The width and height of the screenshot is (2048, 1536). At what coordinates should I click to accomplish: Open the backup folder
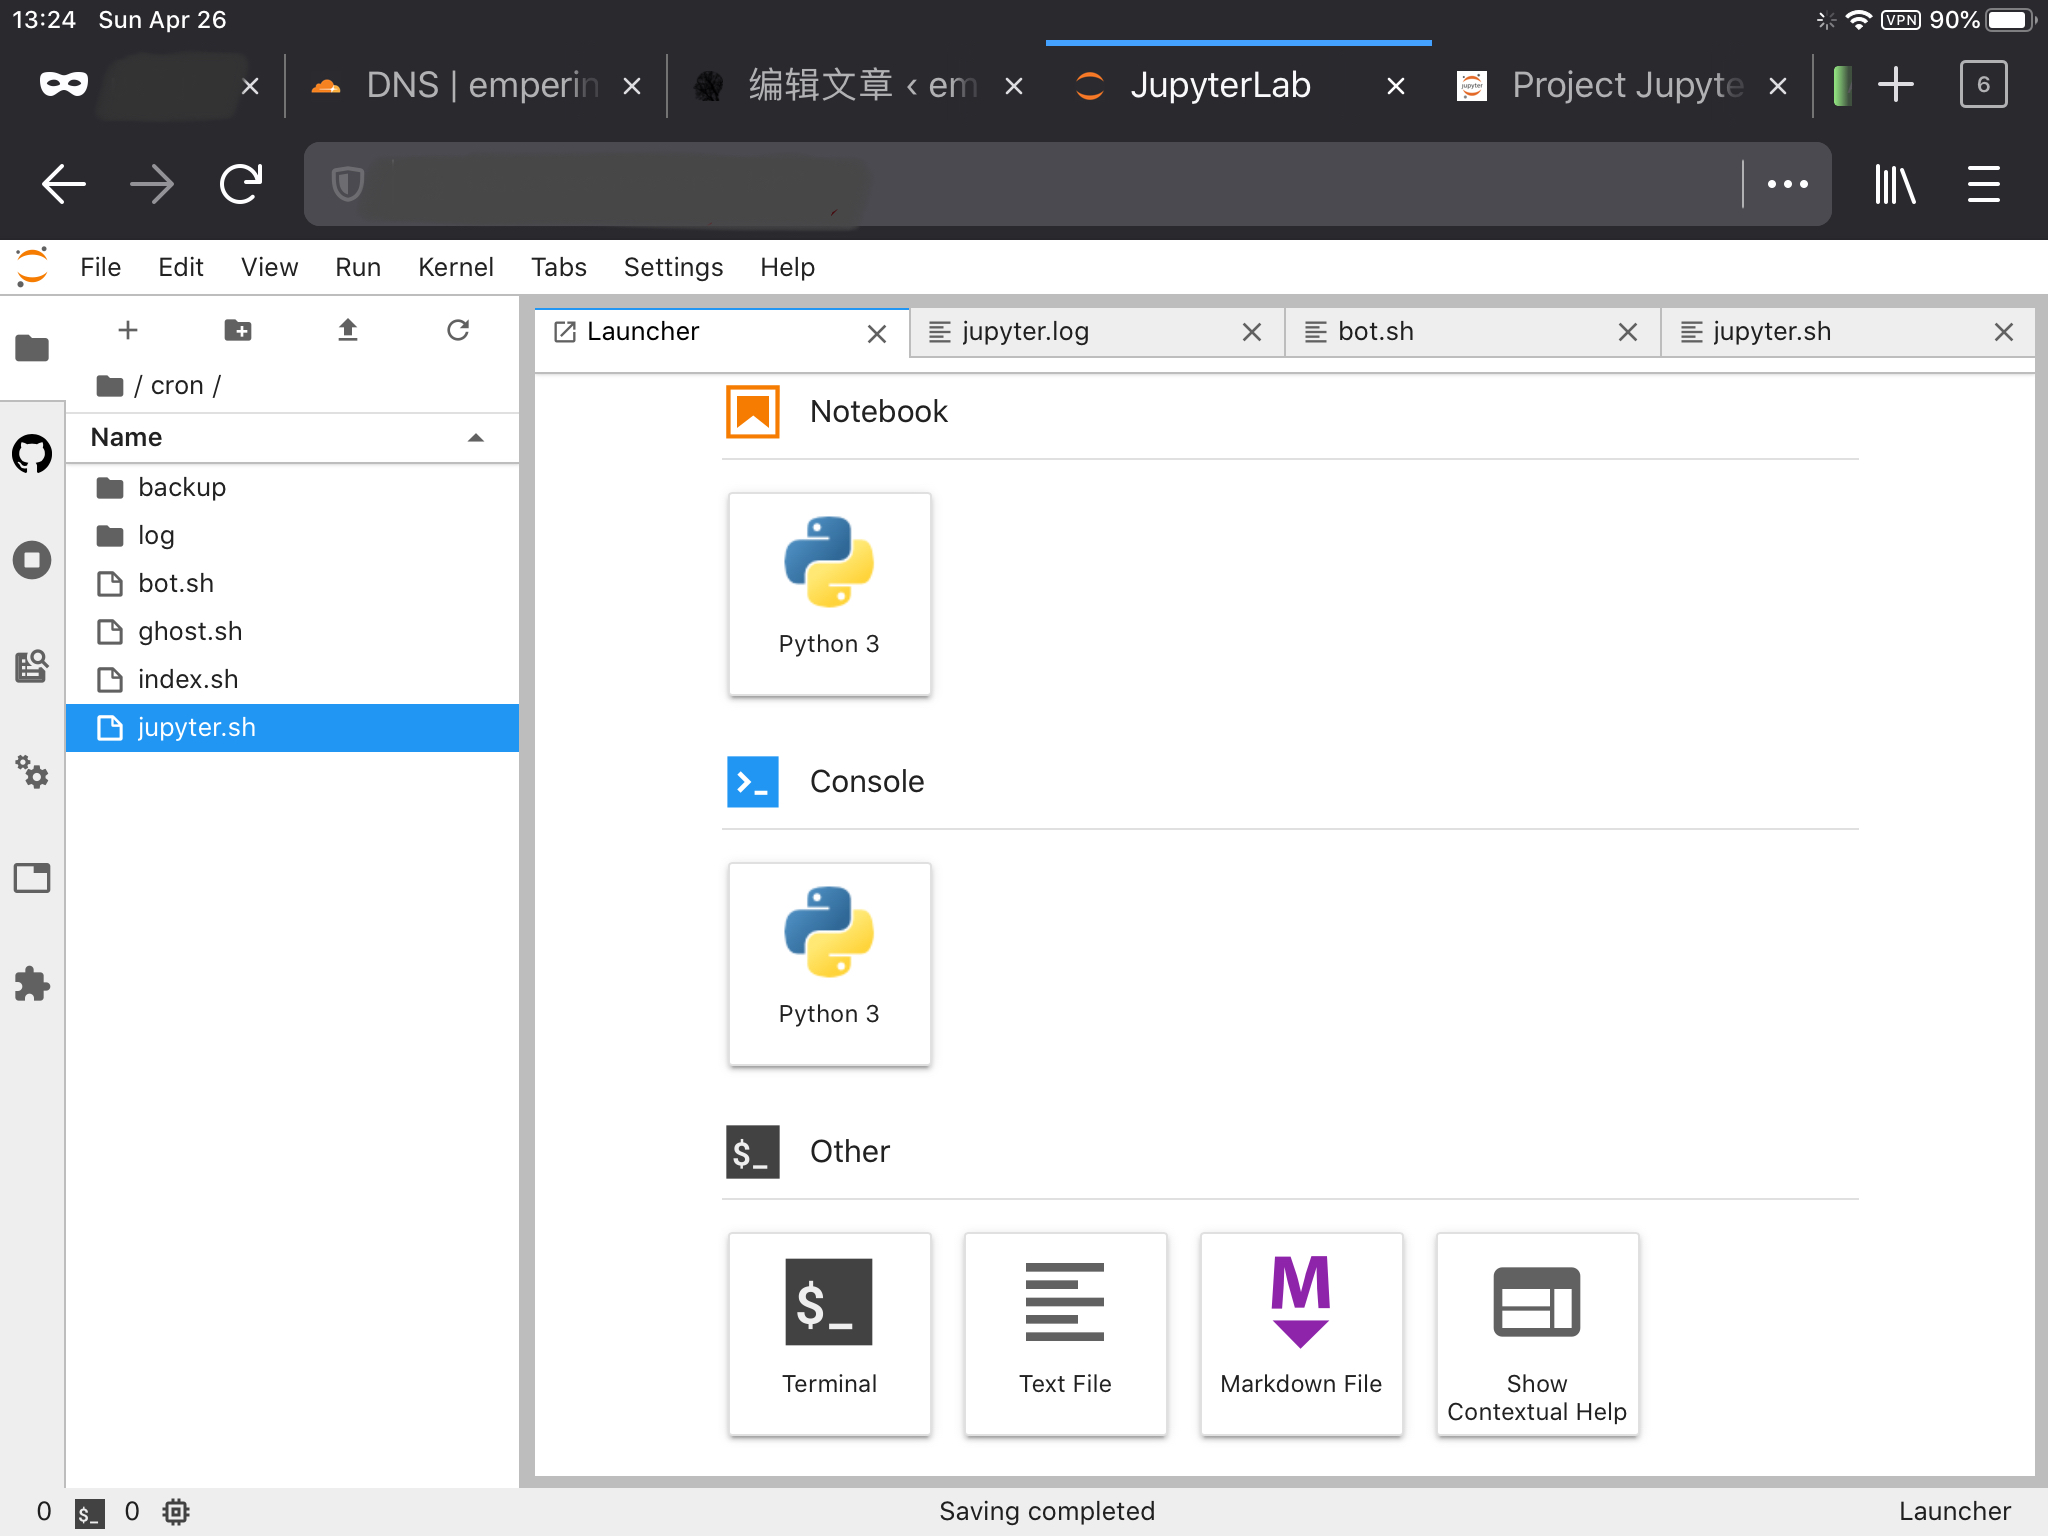pyautogui.click(x=292, y=487)
